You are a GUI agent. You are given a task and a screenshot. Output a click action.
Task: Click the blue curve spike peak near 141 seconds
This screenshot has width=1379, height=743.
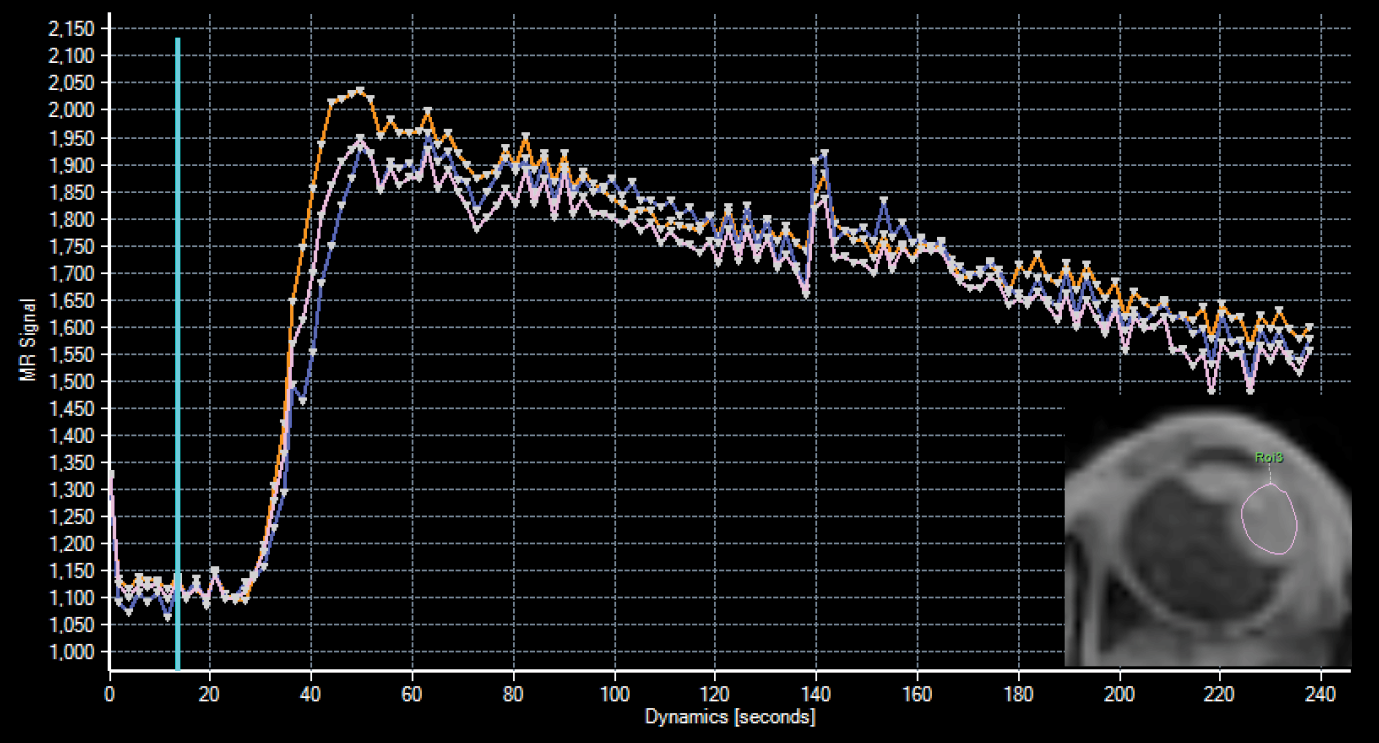click(825, 153)
